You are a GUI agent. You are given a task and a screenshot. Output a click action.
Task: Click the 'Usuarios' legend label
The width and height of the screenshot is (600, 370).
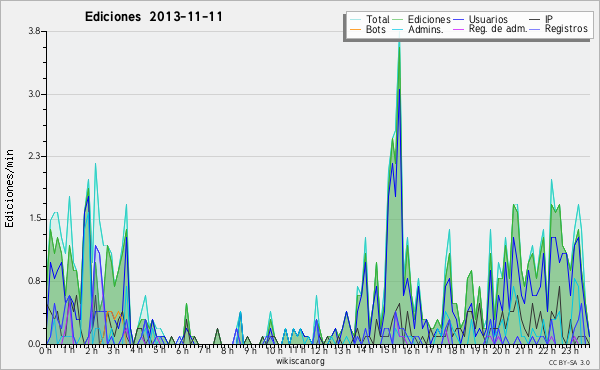click(488, 19)
